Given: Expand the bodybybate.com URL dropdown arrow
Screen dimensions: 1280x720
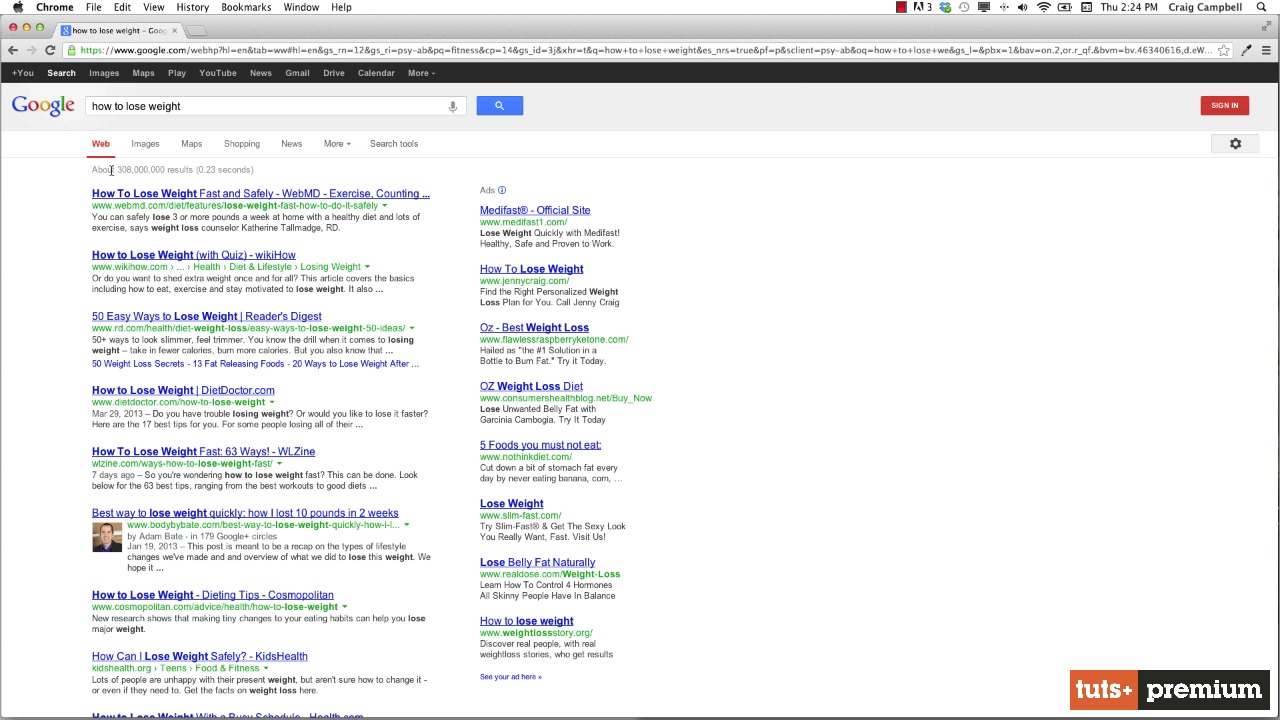Looking at the screenshot, I should 406,525.
